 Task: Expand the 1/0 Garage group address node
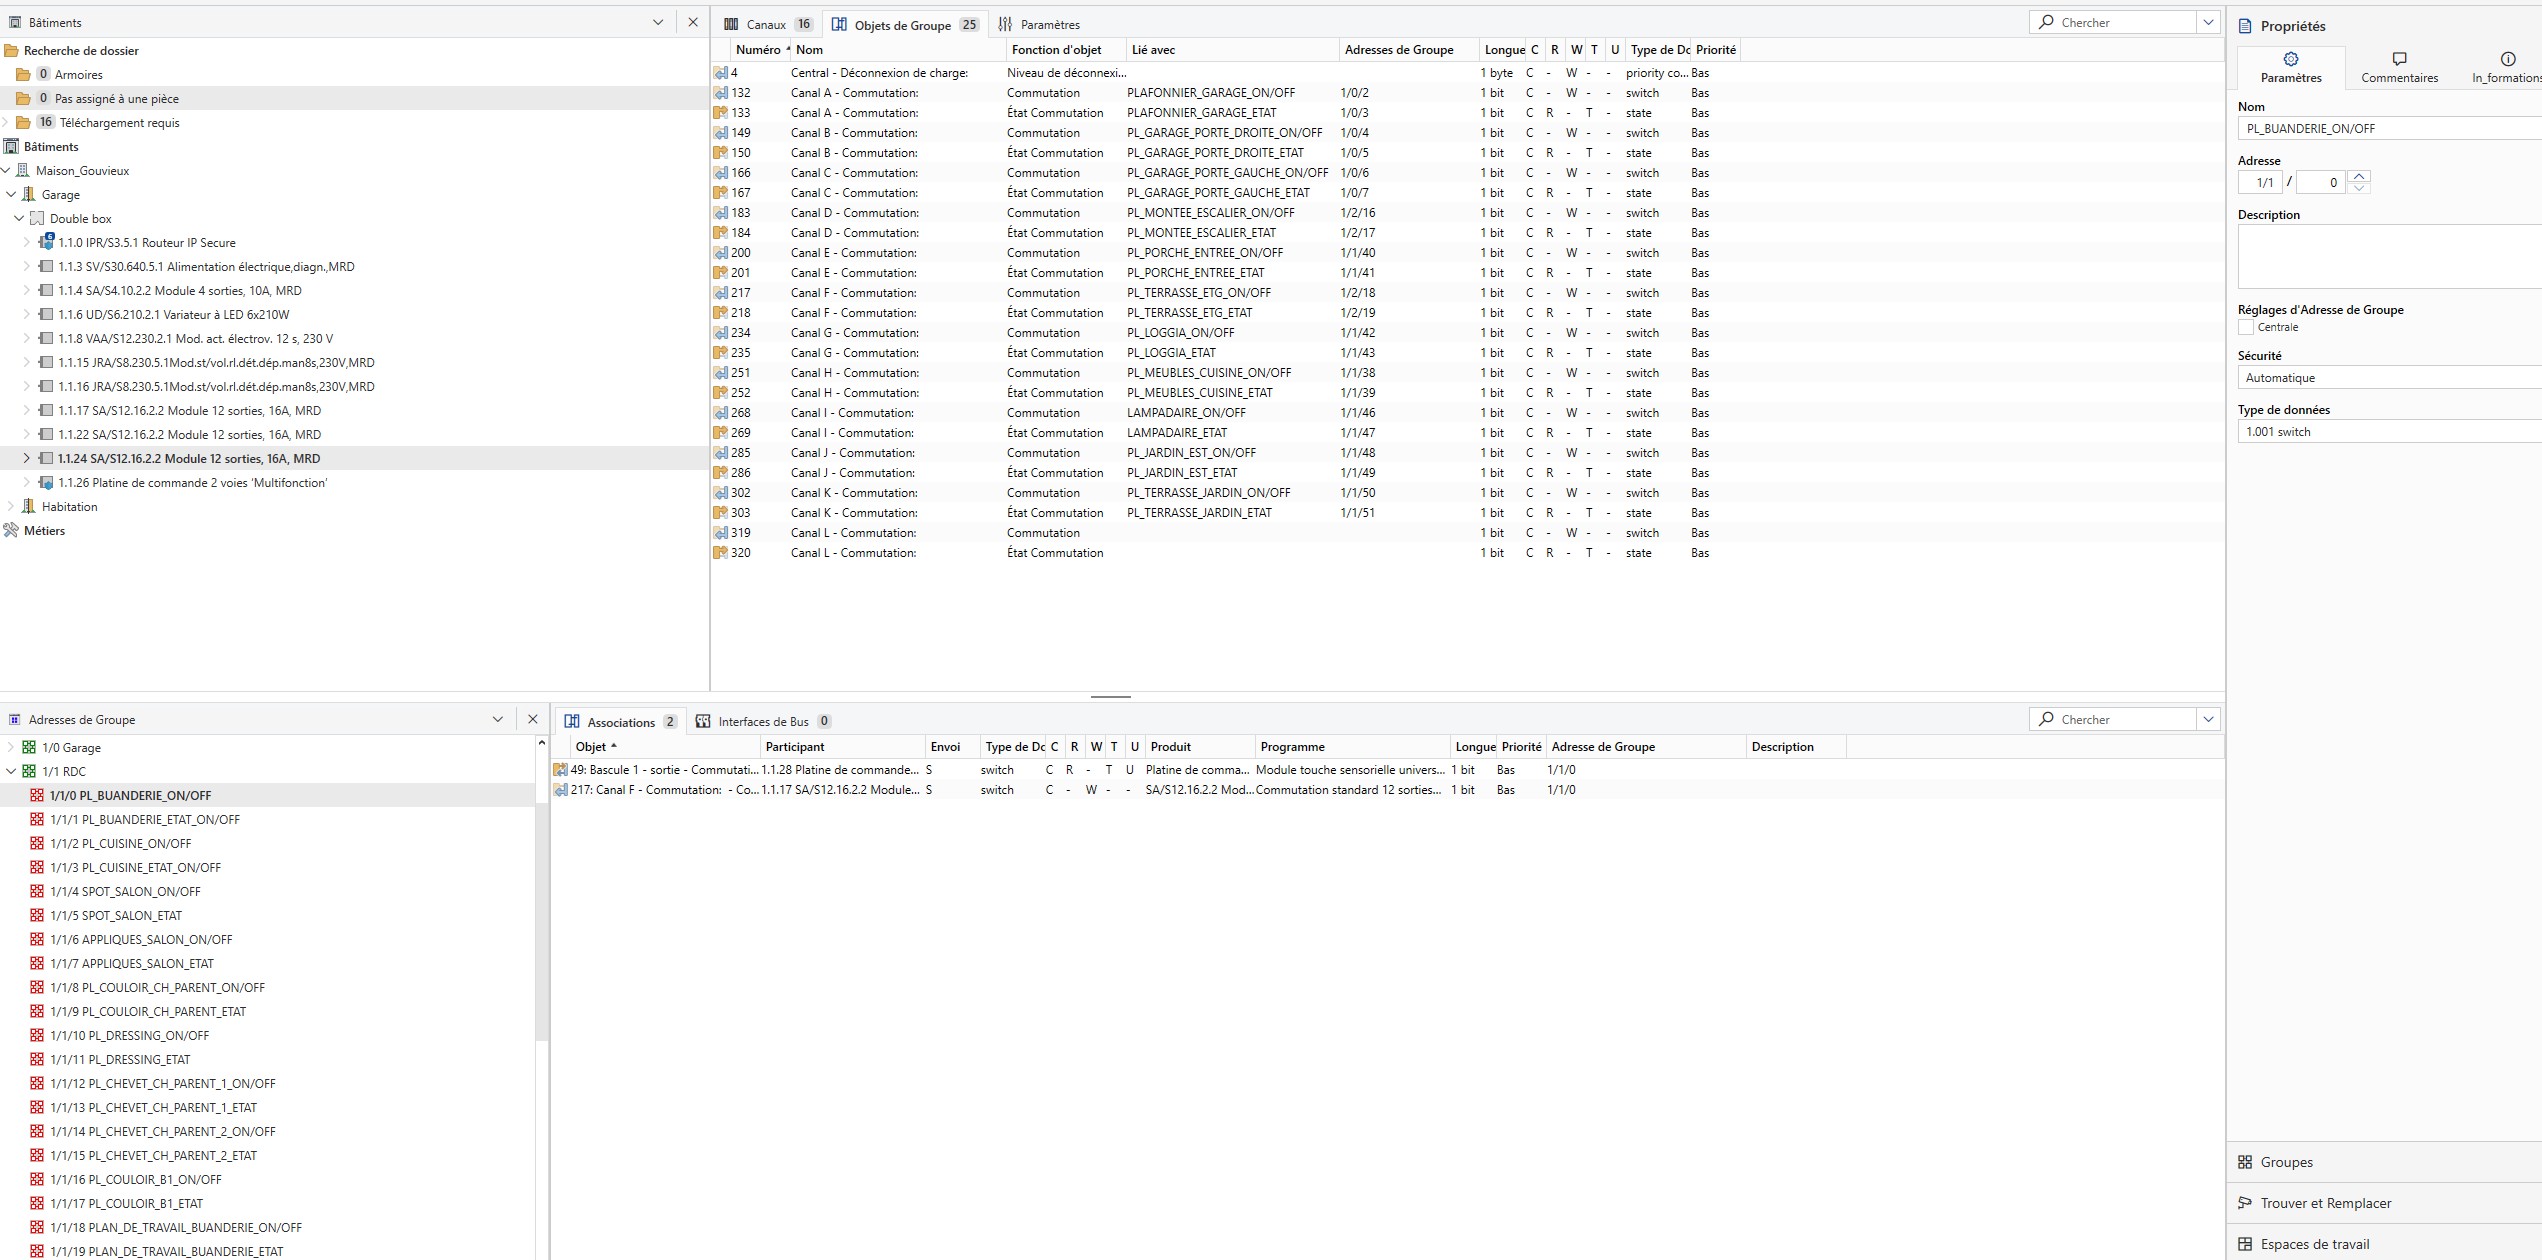[11, 747]
